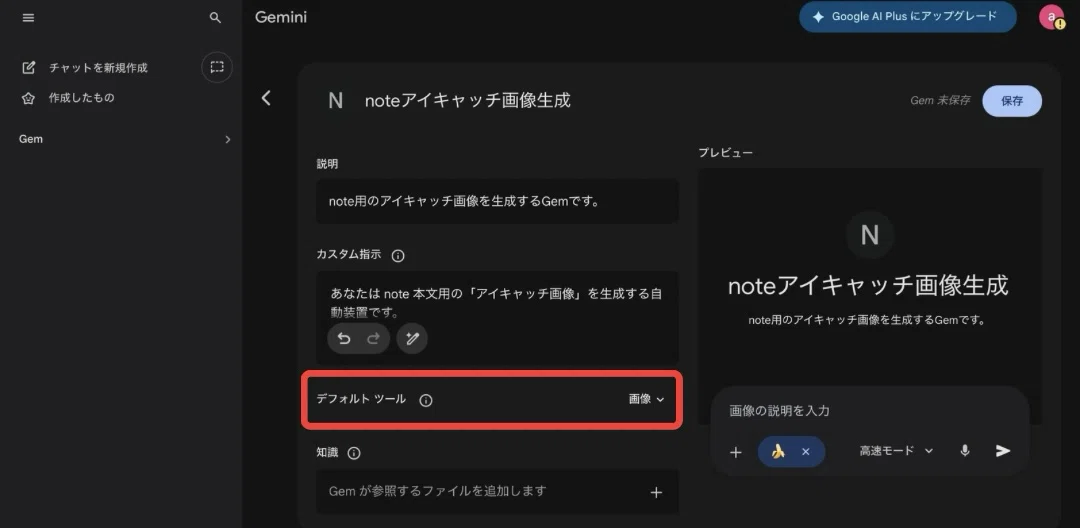Click the search magnifier icon
This screenshot has height=528, width=1080.
click(x=216, y=18)
